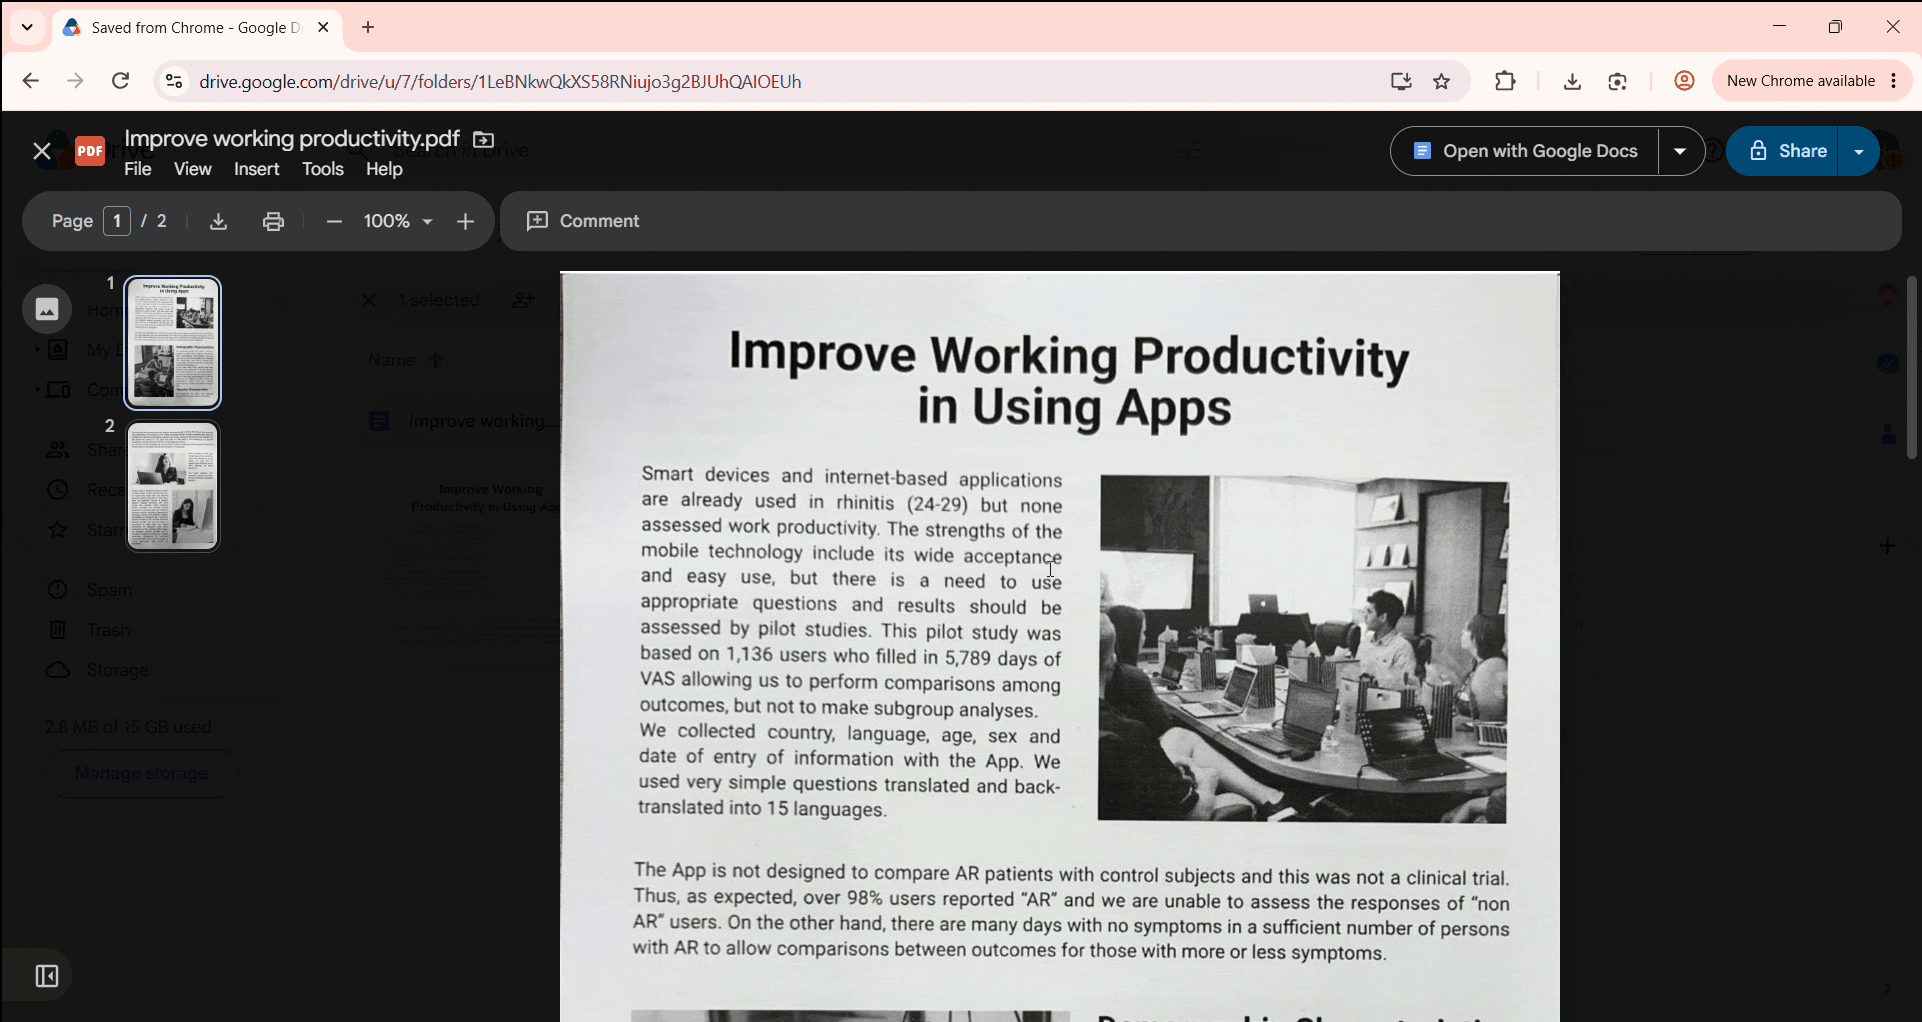Screen dimensions: 1922x1022
Task: Zoom in with the plus icon
Action: click(x=466, y=221)
